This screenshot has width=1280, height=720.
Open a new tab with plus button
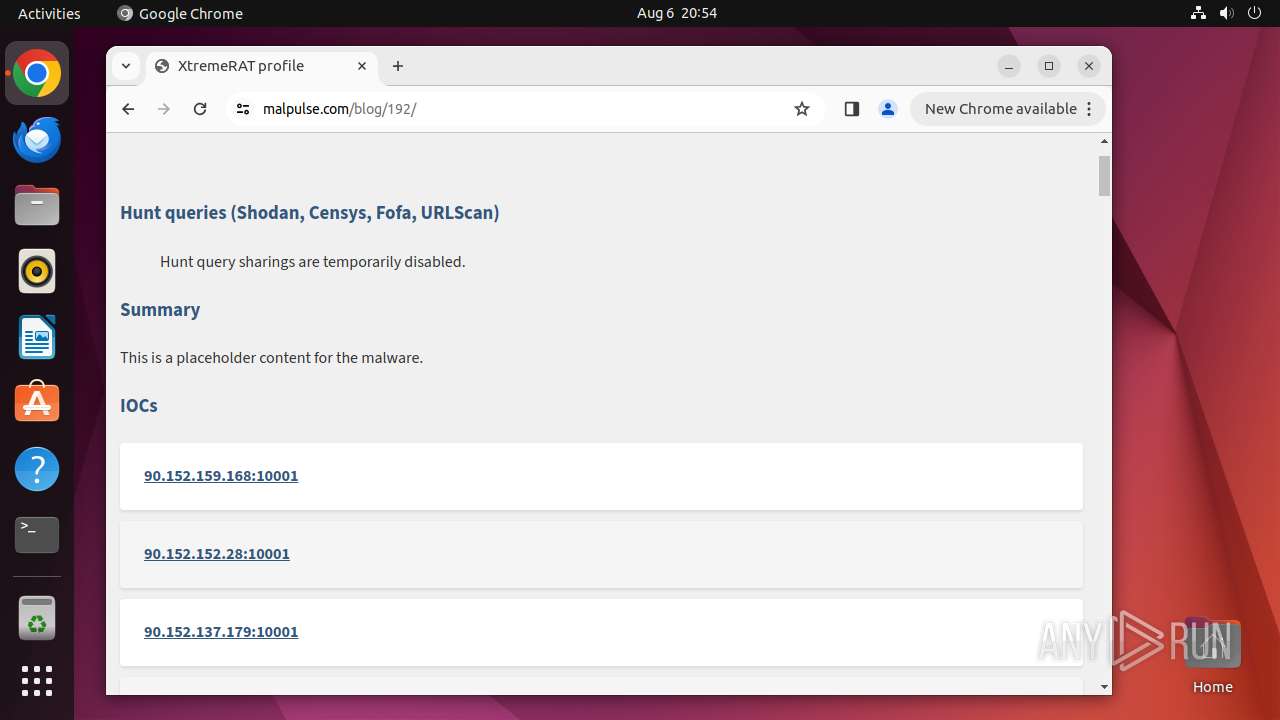coord(398,66)
